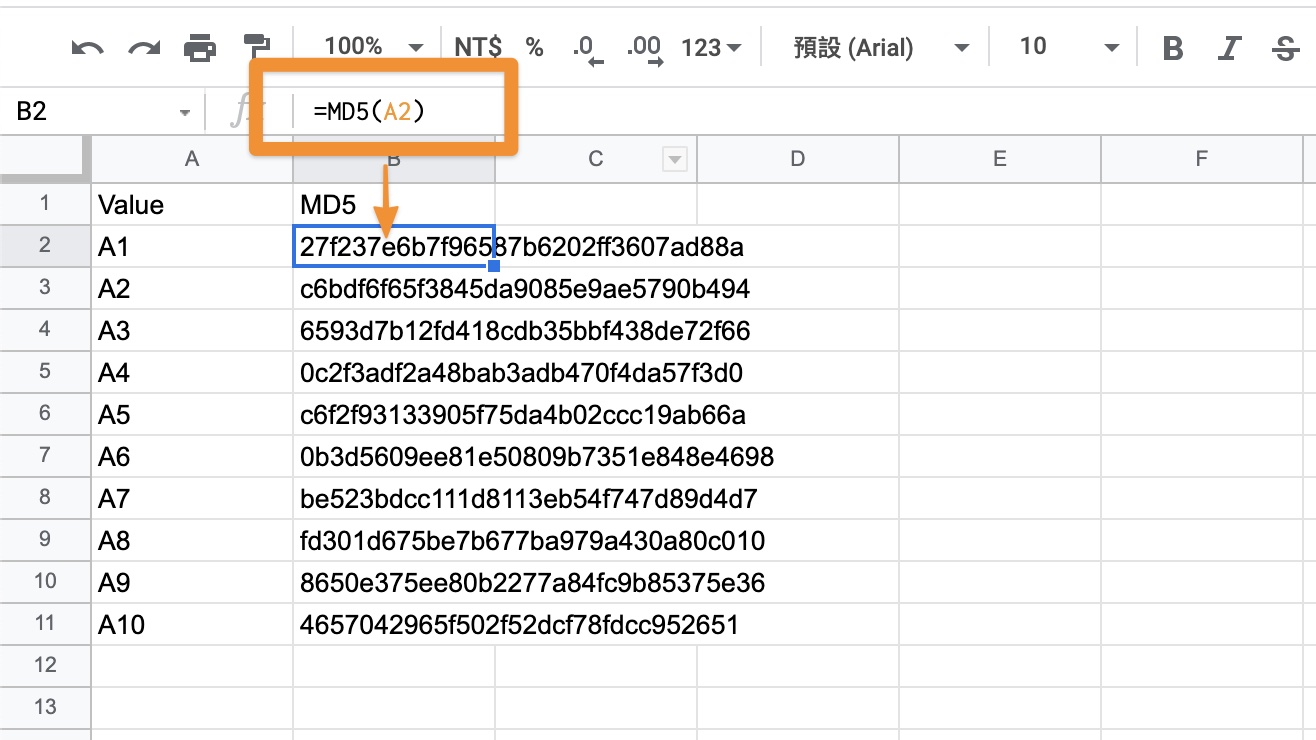
Task: Select the 'Value' header cell
Action: click(192, 205)
